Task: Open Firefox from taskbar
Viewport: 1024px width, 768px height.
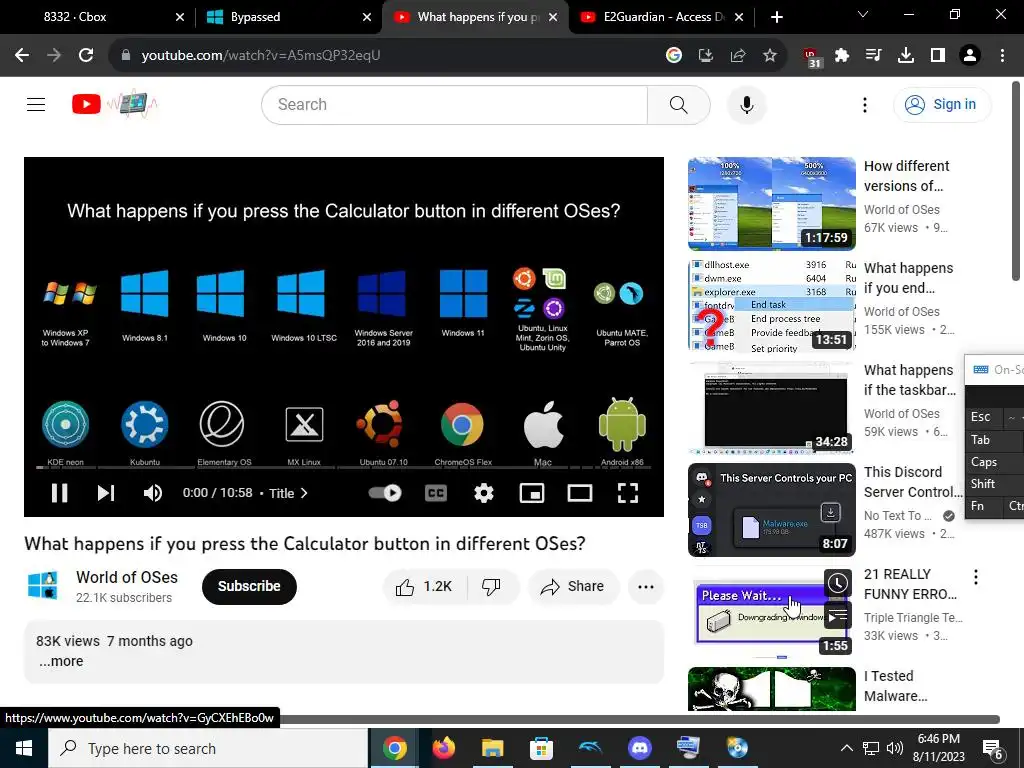Action: 443,748
